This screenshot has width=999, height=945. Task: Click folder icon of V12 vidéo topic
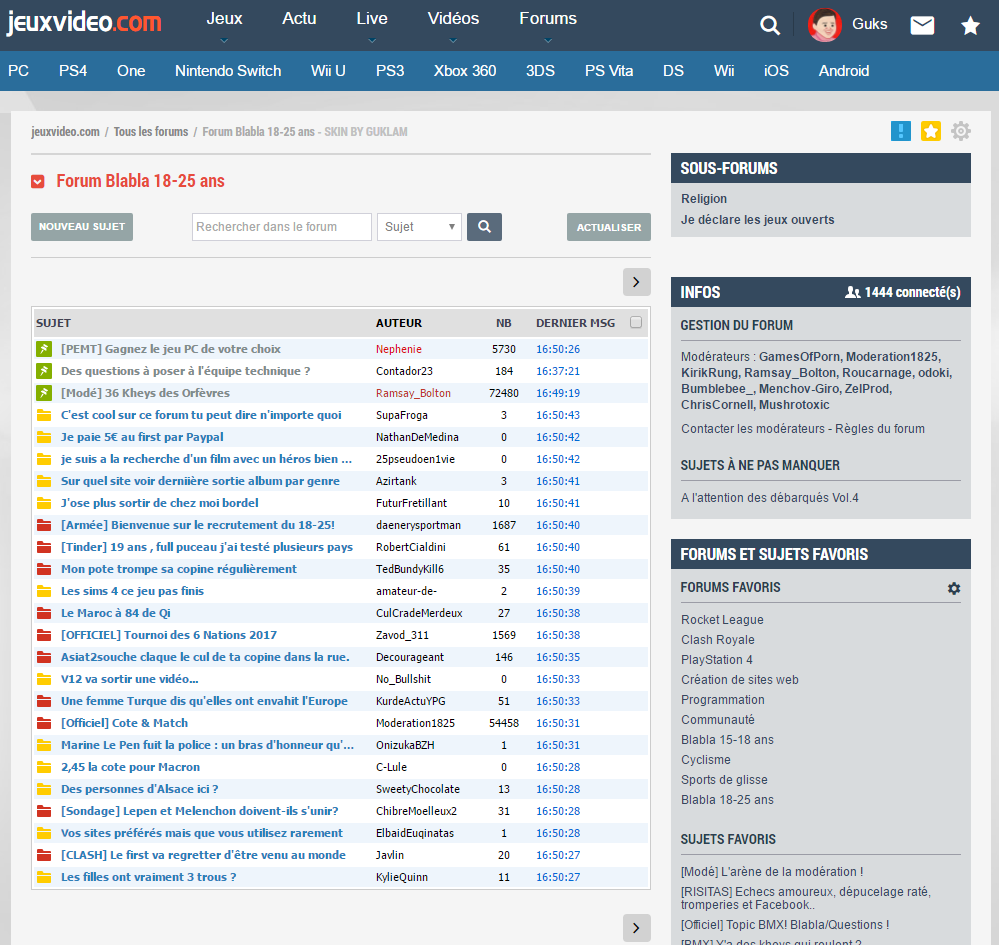pos(44,679)
